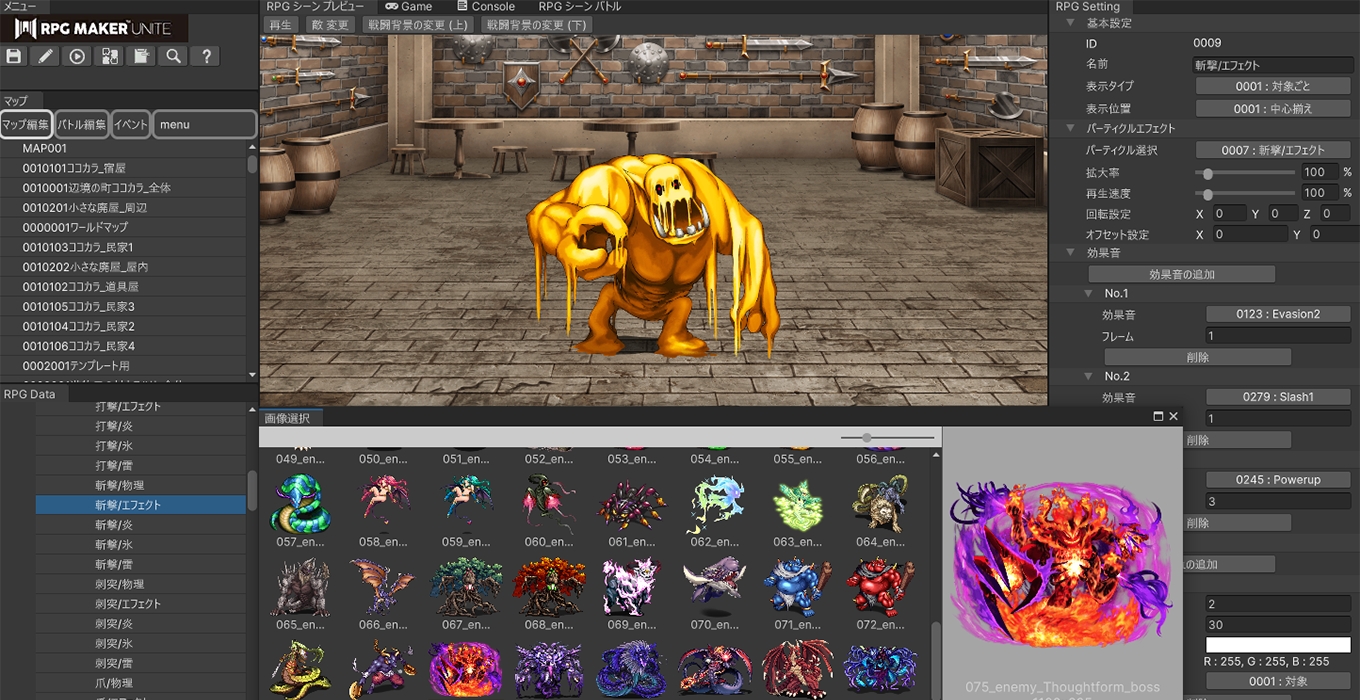
Task: Adjust the 拡大率 slider handle
Action: (x=1208, y=173)
